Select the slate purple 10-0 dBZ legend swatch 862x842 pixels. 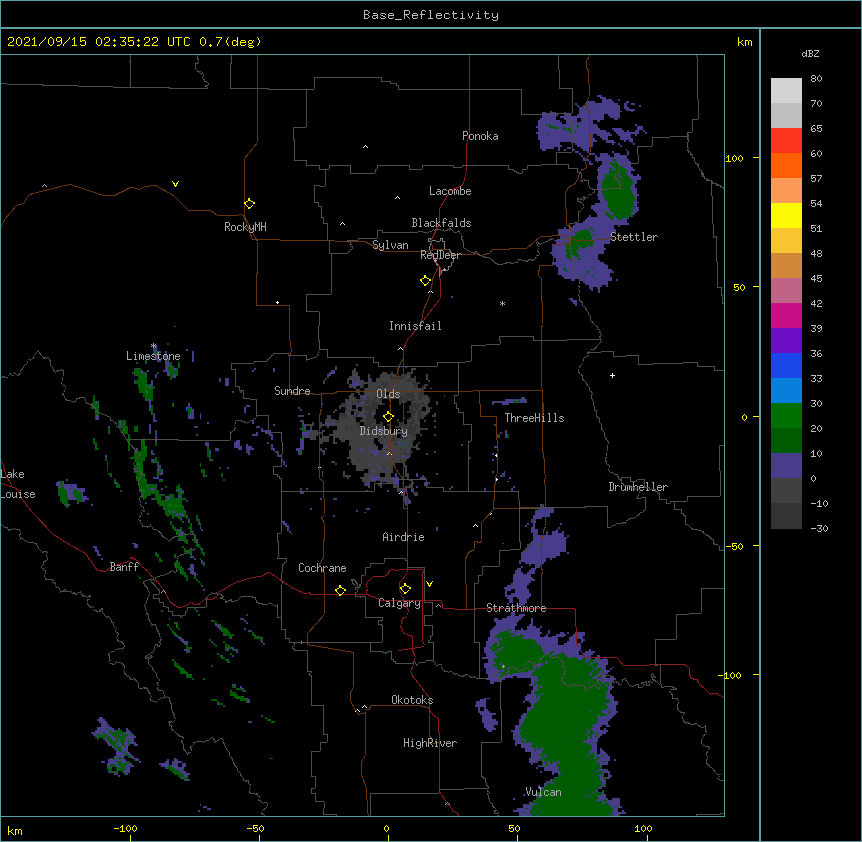point(786,466)
